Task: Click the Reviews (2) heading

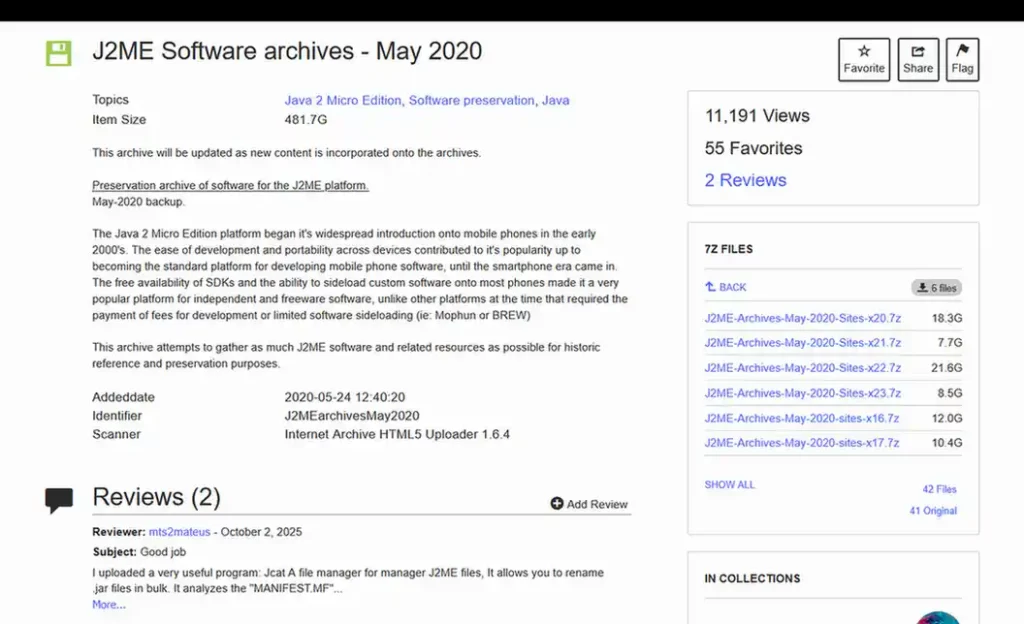Action: [156, 497]
